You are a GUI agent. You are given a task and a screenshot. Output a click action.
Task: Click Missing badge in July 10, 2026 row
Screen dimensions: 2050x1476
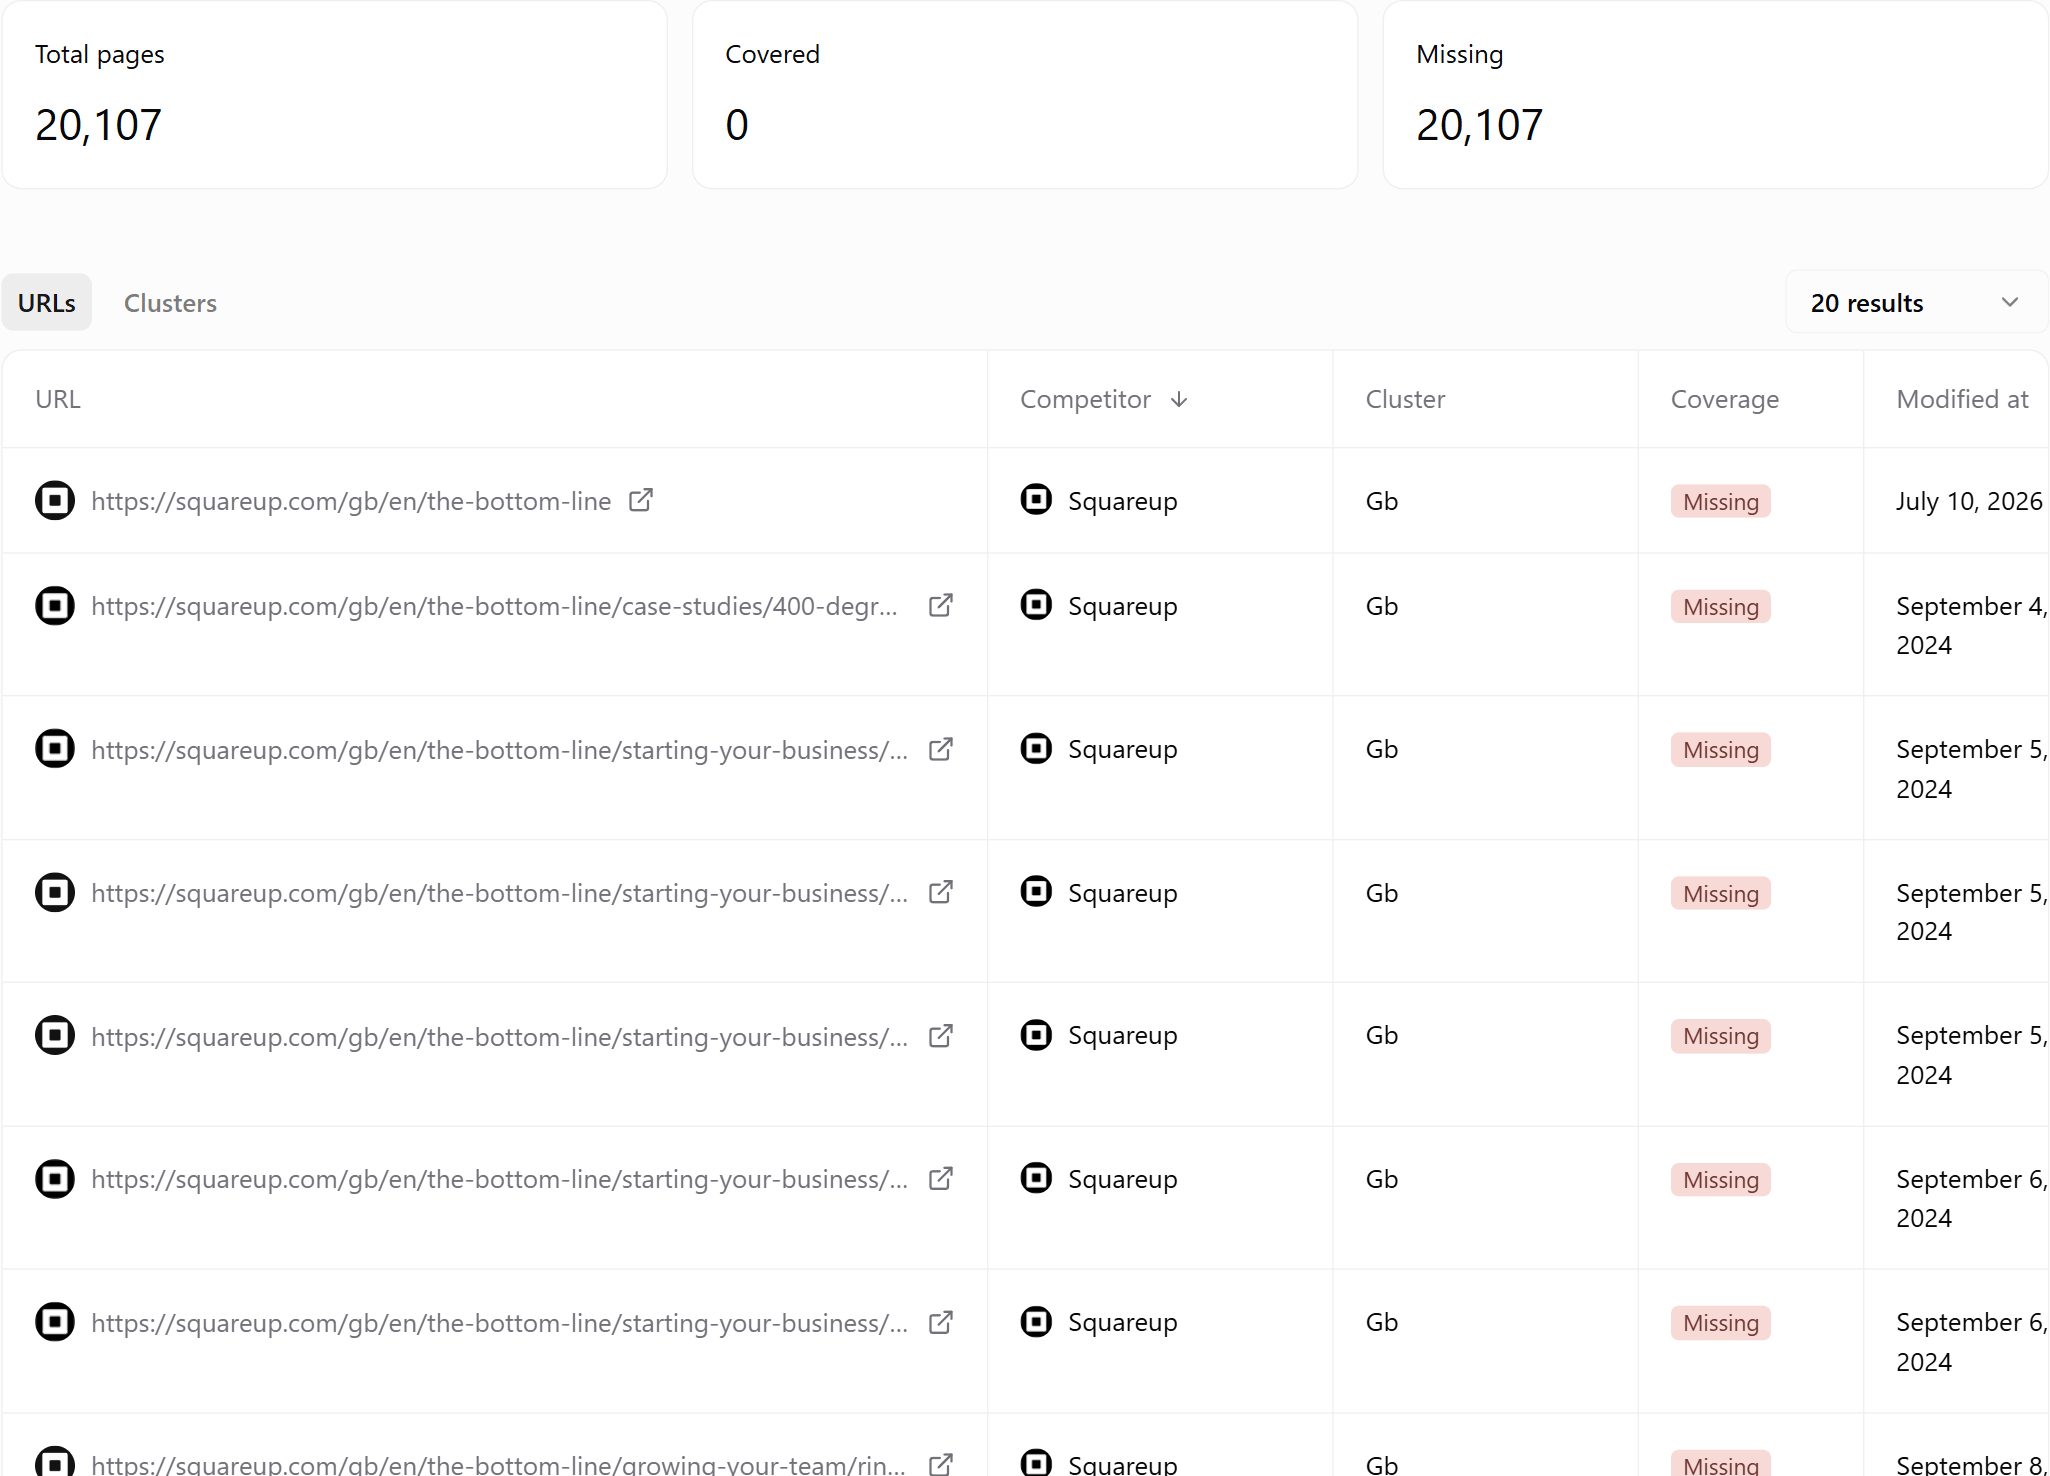pyautogui.click(x=1720, y=502)
